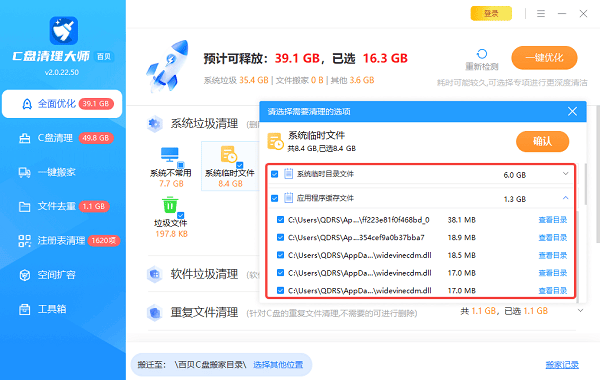Click the 38.1 MB size value
The image size is (600, 380).
tap(461, 220)
